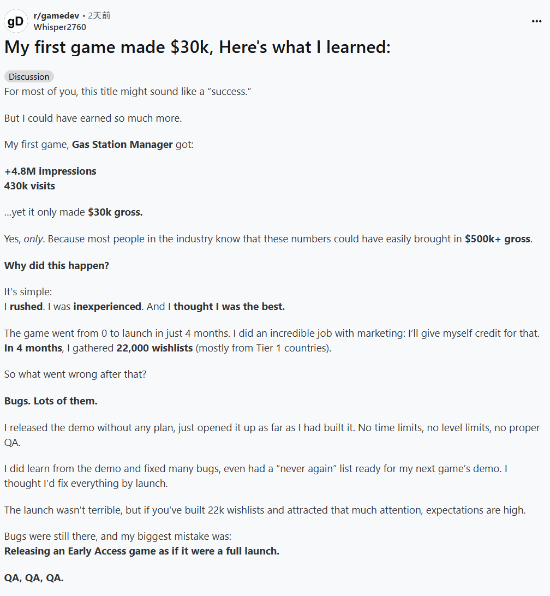Click the bold 22,000 wishlists text
This screenshot has height=596, width=550.
pyautogui.click(x=154, y=348)
